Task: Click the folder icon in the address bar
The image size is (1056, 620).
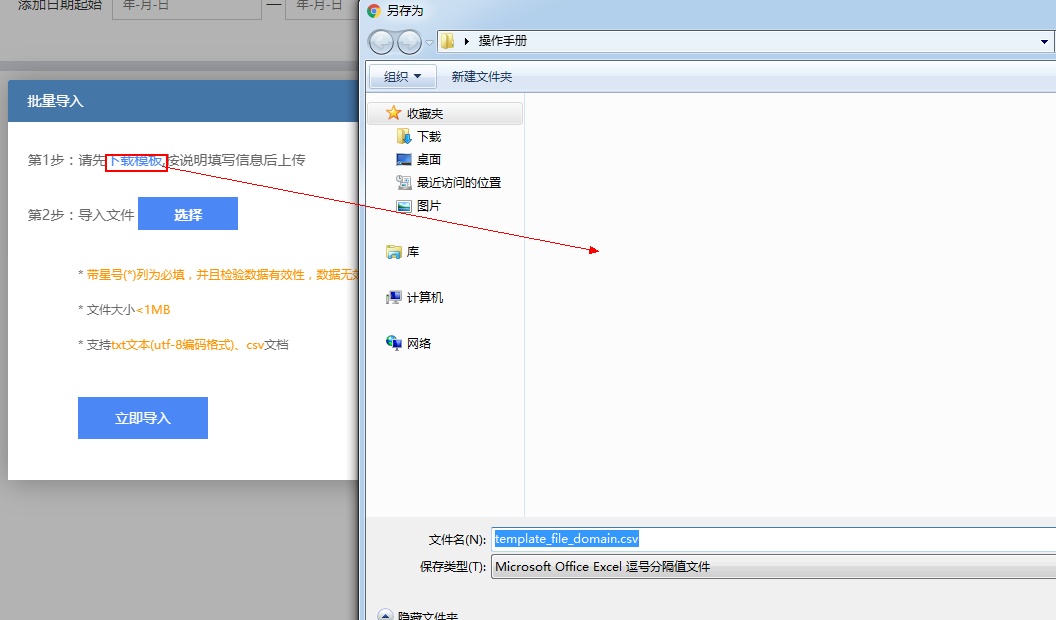Action: 448,41
